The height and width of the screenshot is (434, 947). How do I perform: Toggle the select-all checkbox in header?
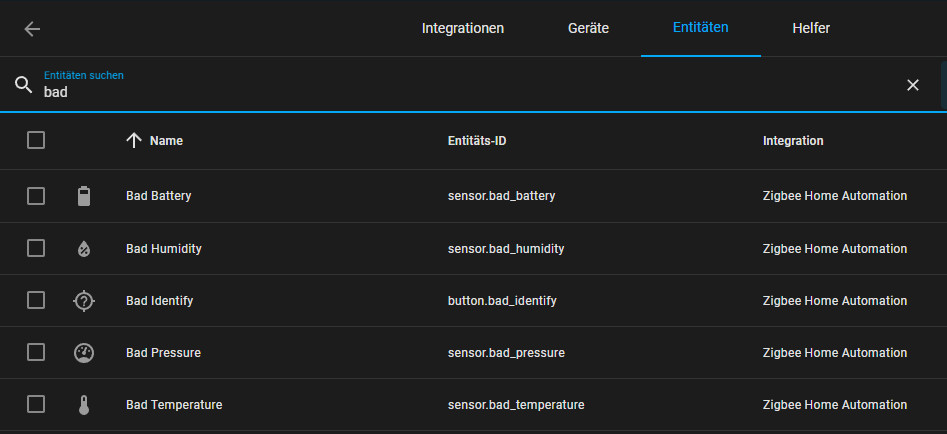coord(36,141)
